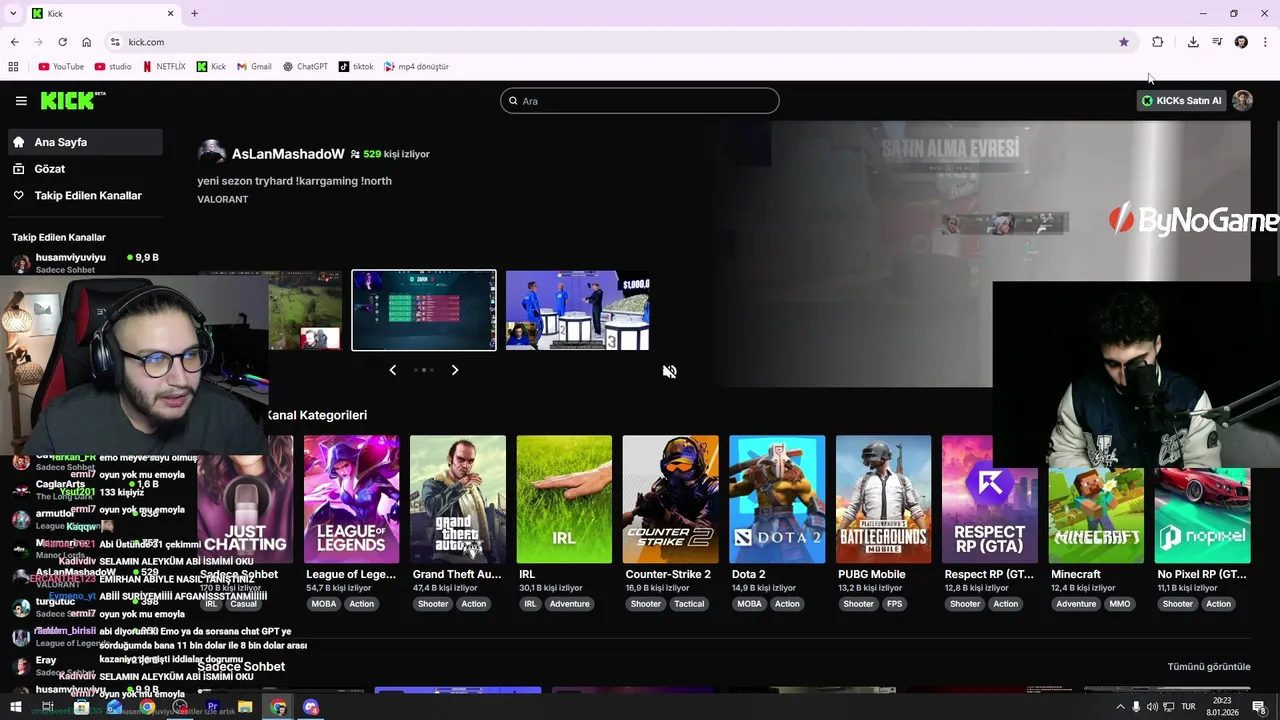Open Premiere Pro from the taskbar
Viewport: 1280px width, 720px height.
212,707
